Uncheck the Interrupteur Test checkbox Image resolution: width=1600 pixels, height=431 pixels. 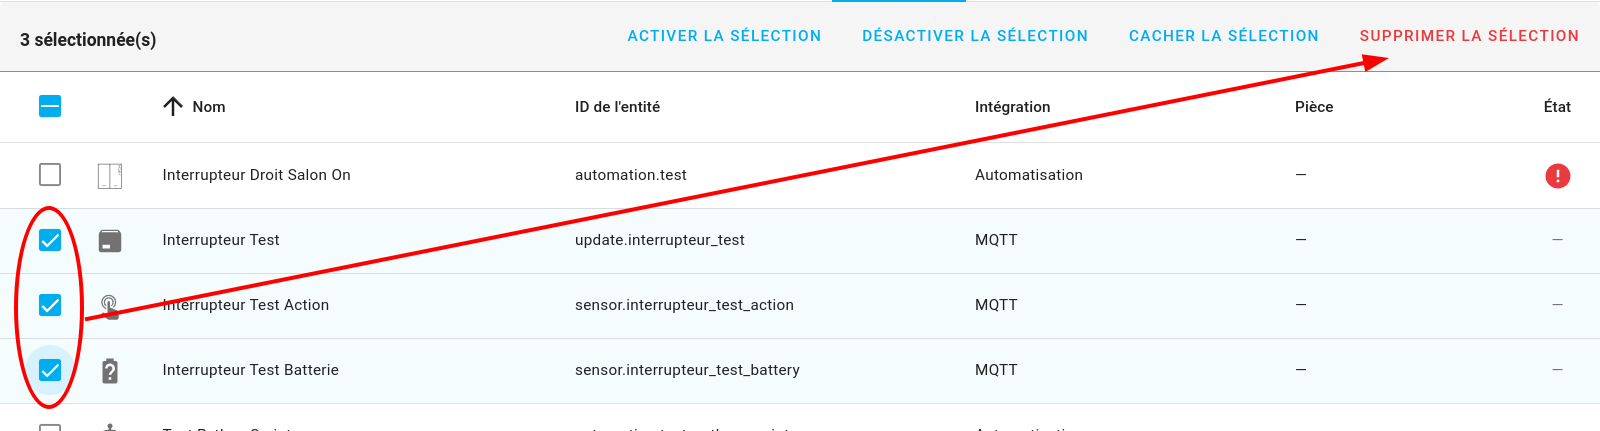click(50, 240)
